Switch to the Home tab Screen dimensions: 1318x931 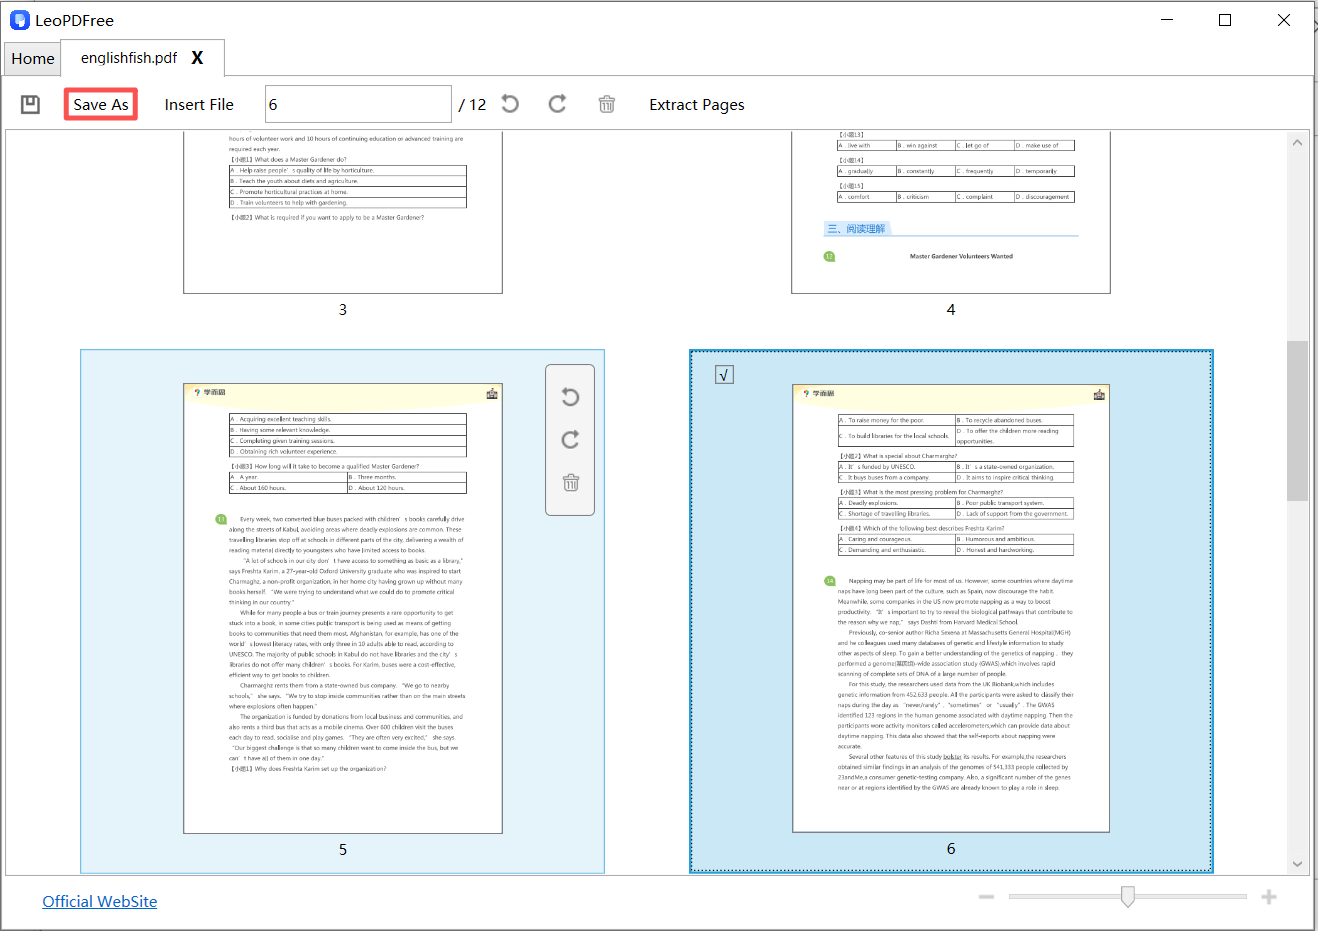click(x=32, y=58)
